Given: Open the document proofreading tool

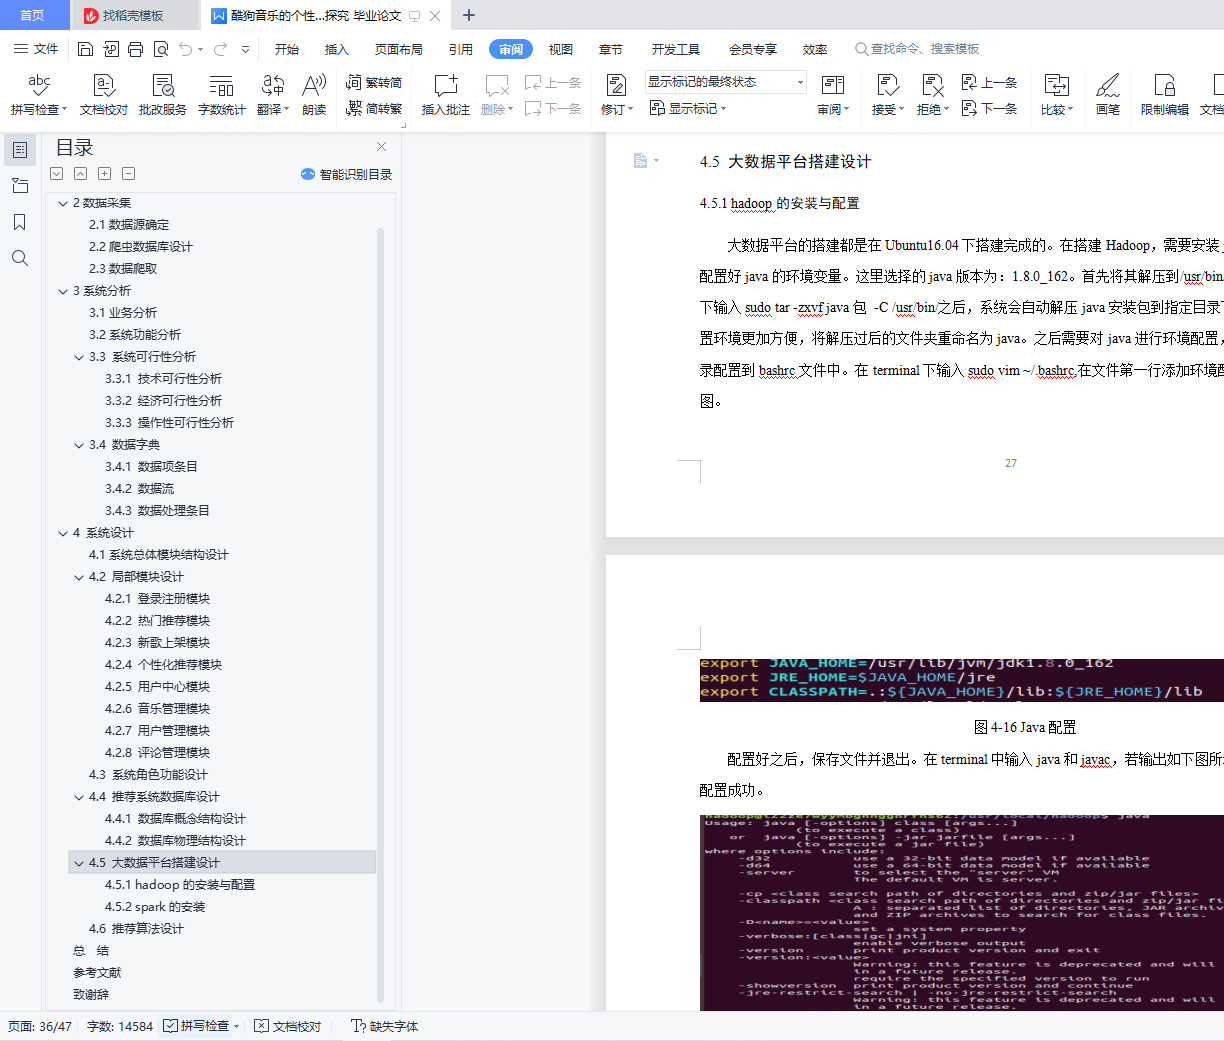Looking at the screenshot, I should pos(104,95).
